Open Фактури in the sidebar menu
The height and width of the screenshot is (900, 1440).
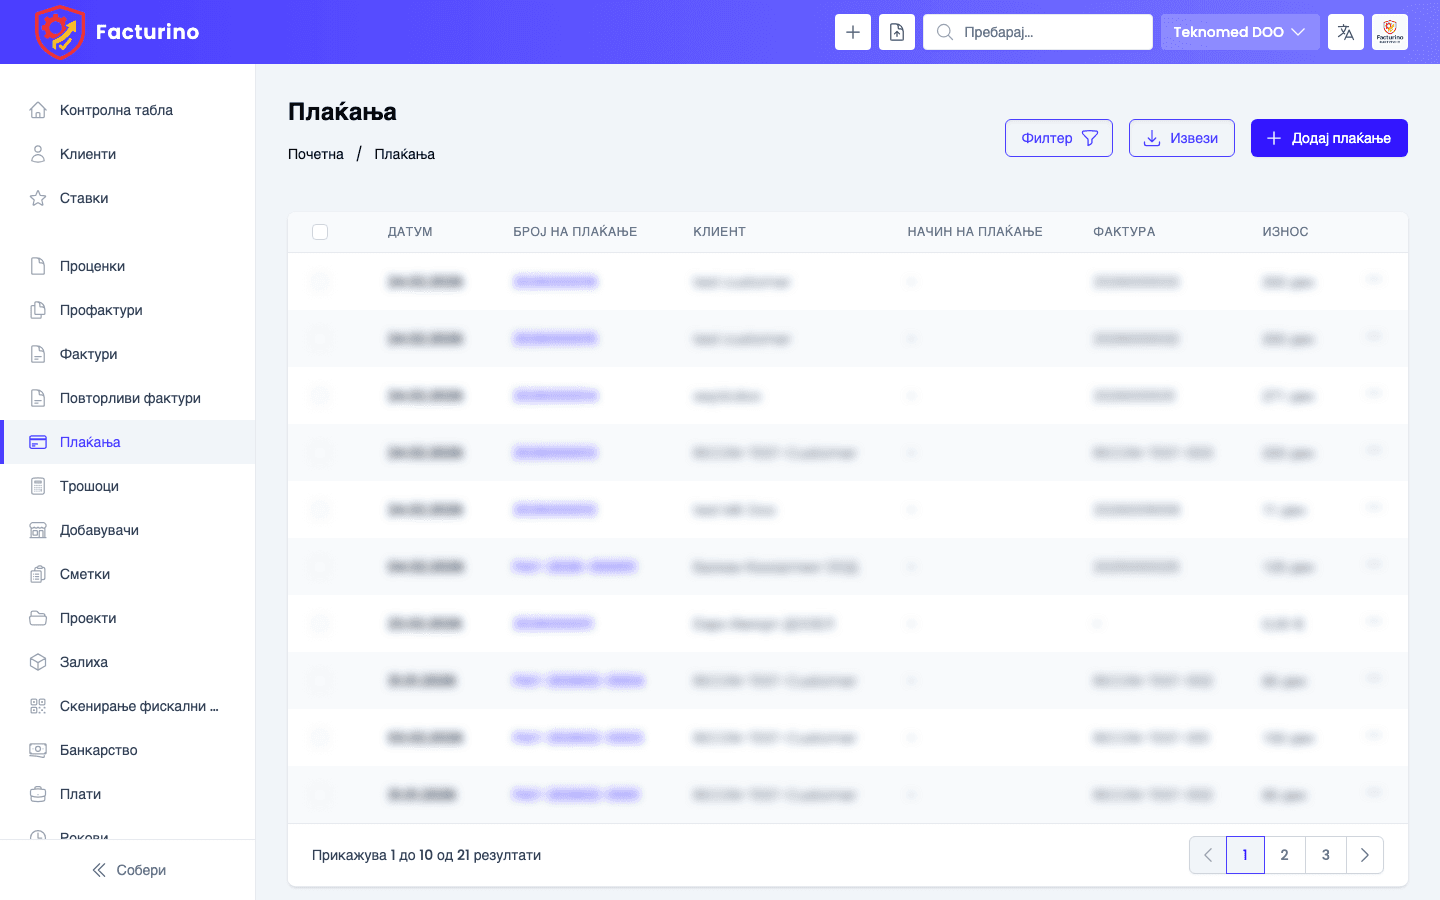point(88,354)
